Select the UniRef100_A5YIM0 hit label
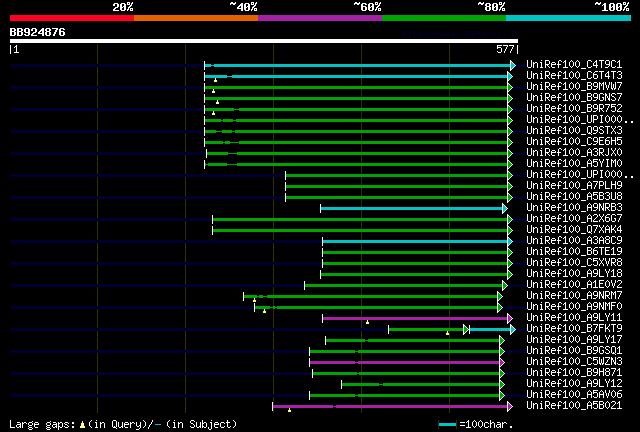This screenshot has height=432, width=640. click(x=574, y=164)
